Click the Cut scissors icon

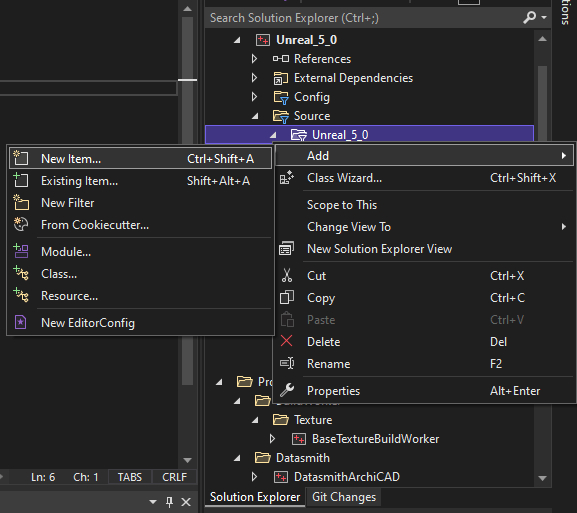287,276
